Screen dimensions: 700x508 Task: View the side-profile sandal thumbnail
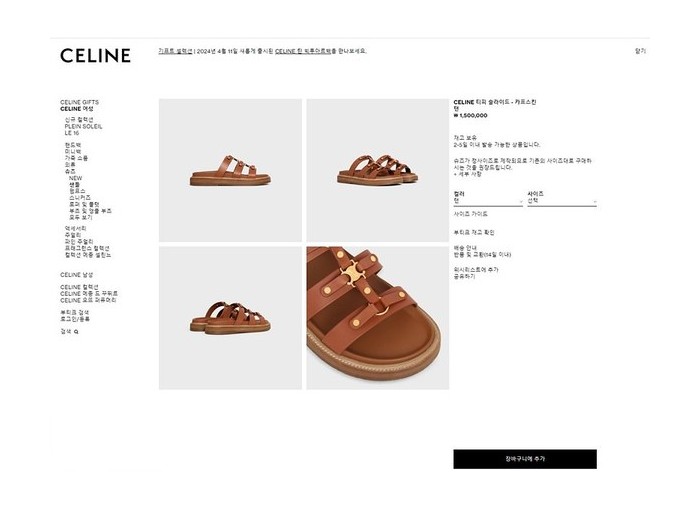[230, 171]
